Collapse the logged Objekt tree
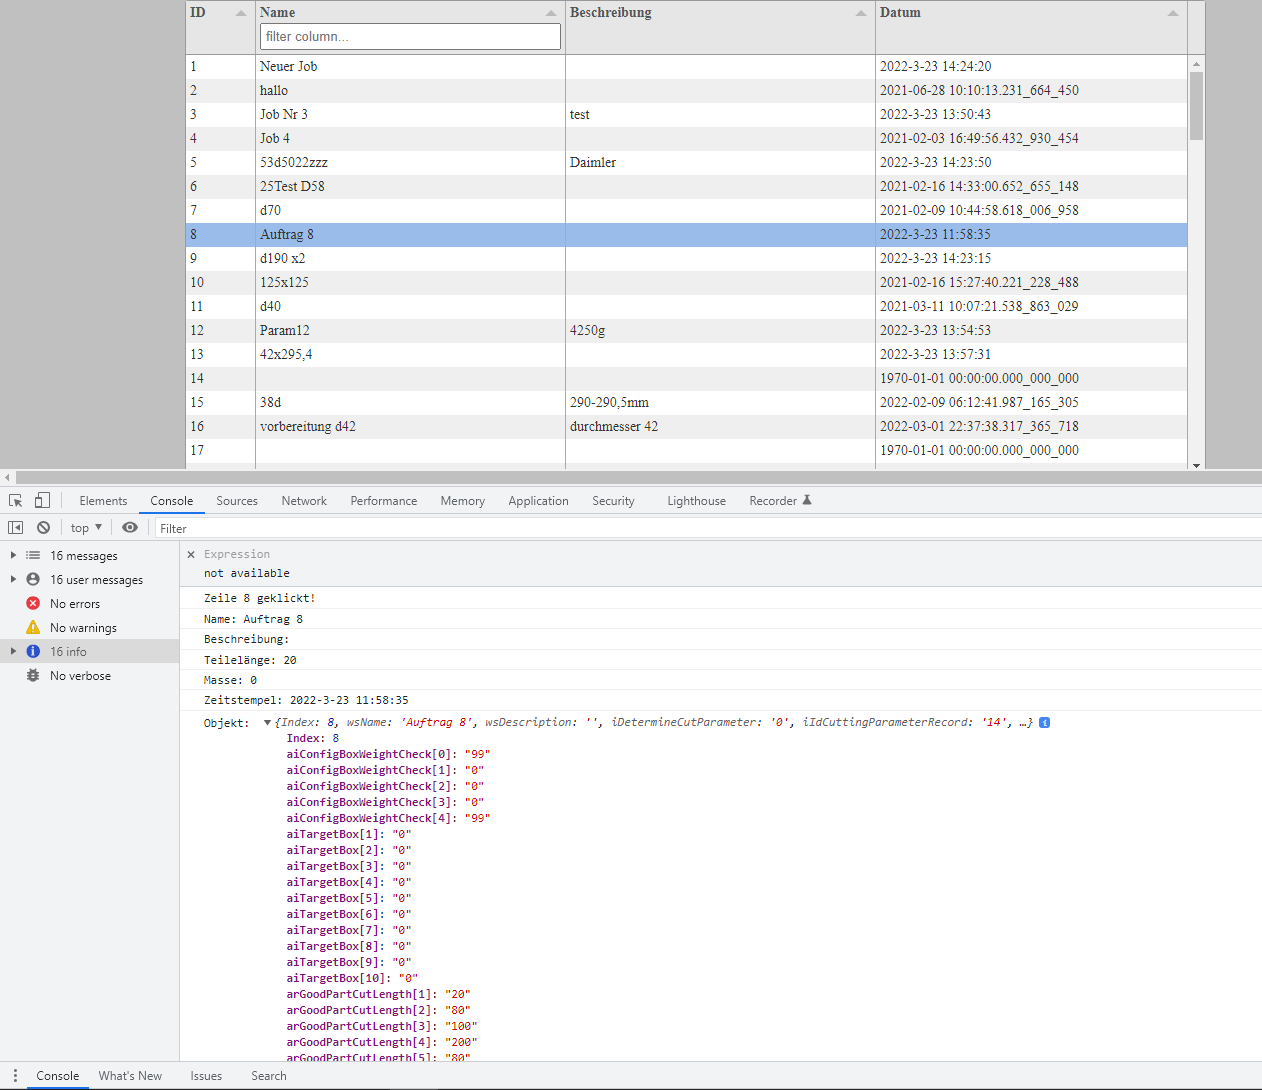The image size is (1262, 1090). (267, 723)
